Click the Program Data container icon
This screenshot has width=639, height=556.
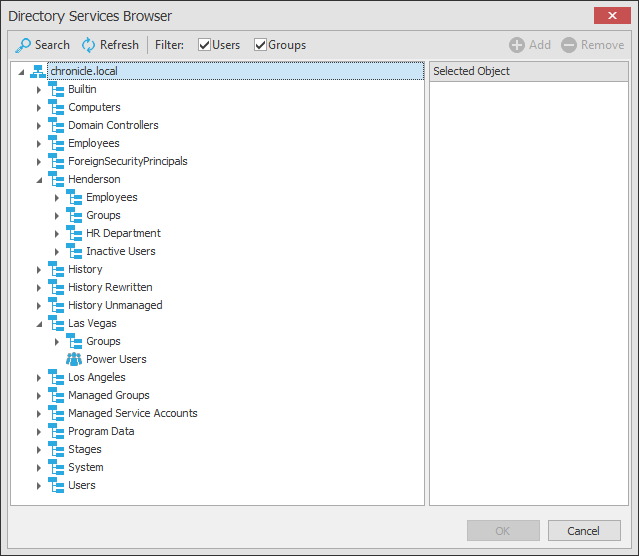(56, 431)
